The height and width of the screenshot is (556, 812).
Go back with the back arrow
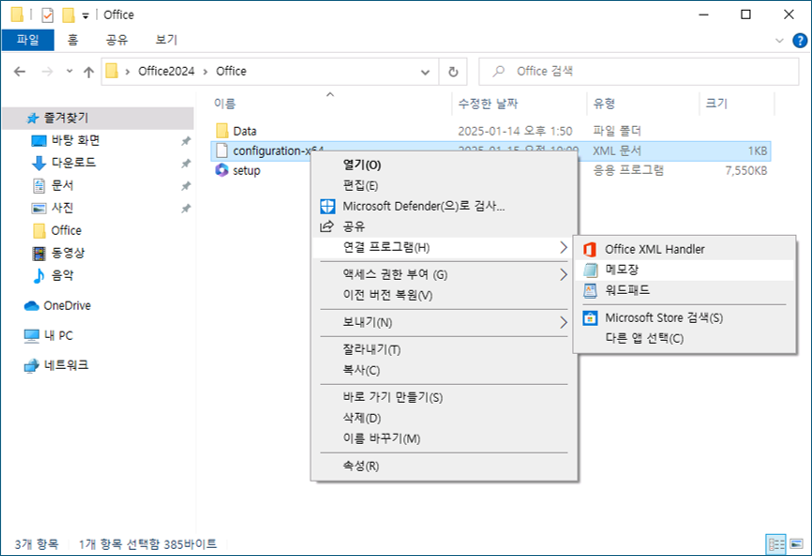[x=20, y=71]
